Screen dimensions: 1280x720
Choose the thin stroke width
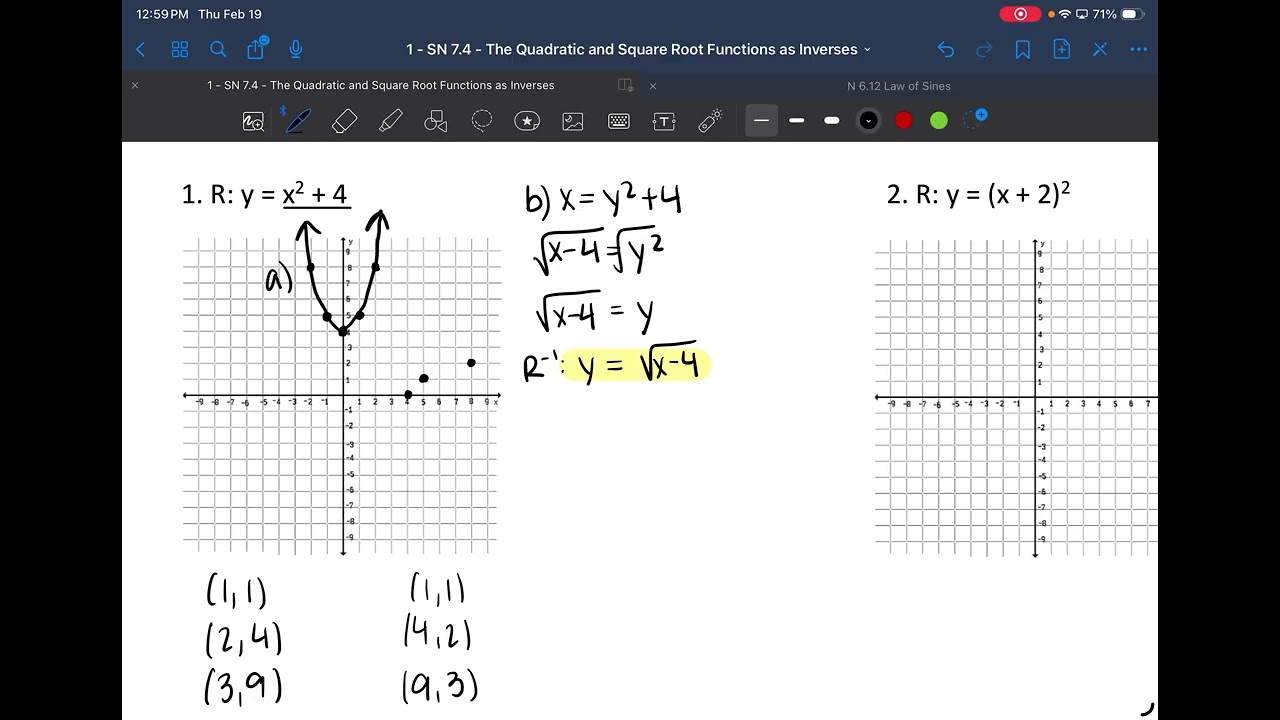point(761,120)
